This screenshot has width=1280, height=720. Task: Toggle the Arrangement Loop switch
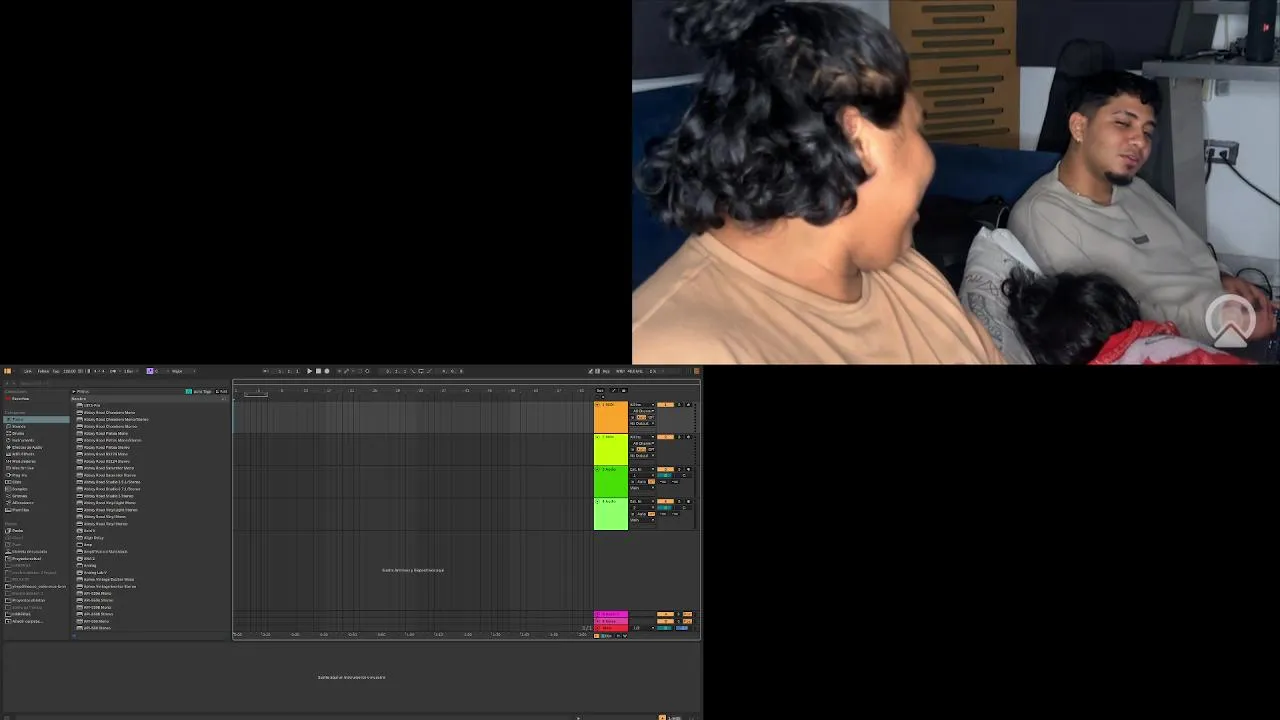[421, 371]
